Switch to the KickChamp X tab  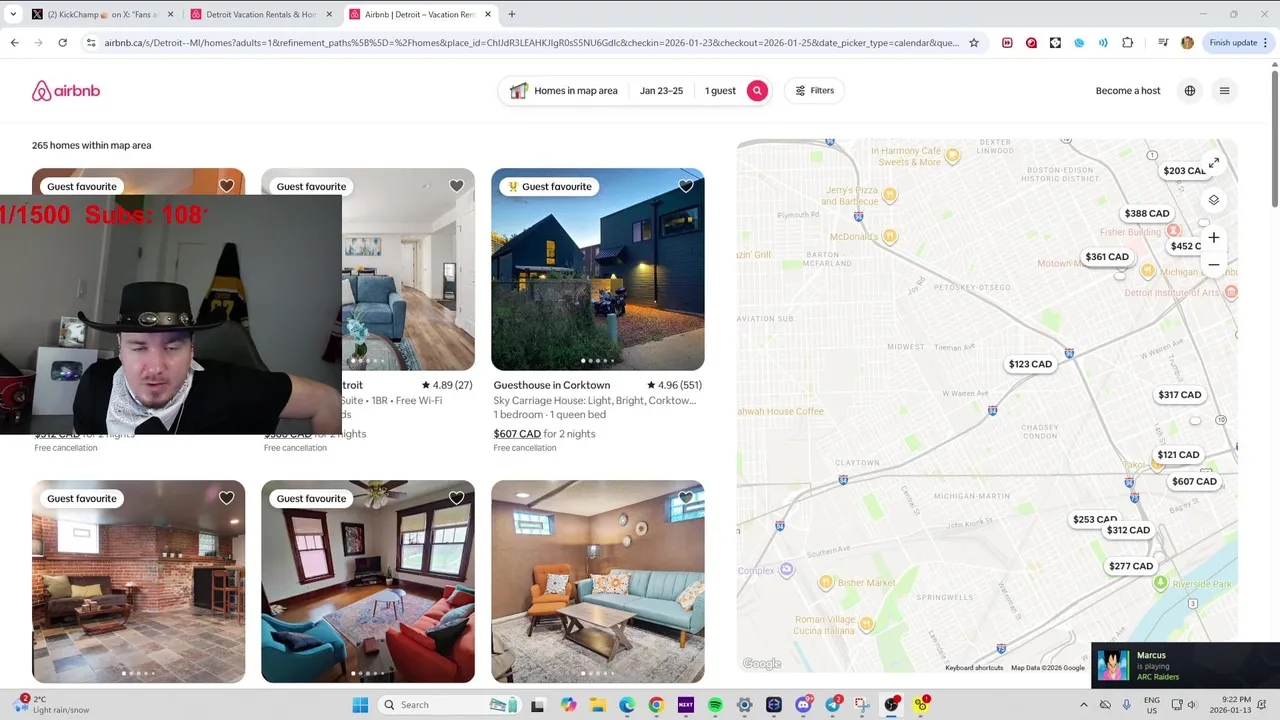[101, 14]
